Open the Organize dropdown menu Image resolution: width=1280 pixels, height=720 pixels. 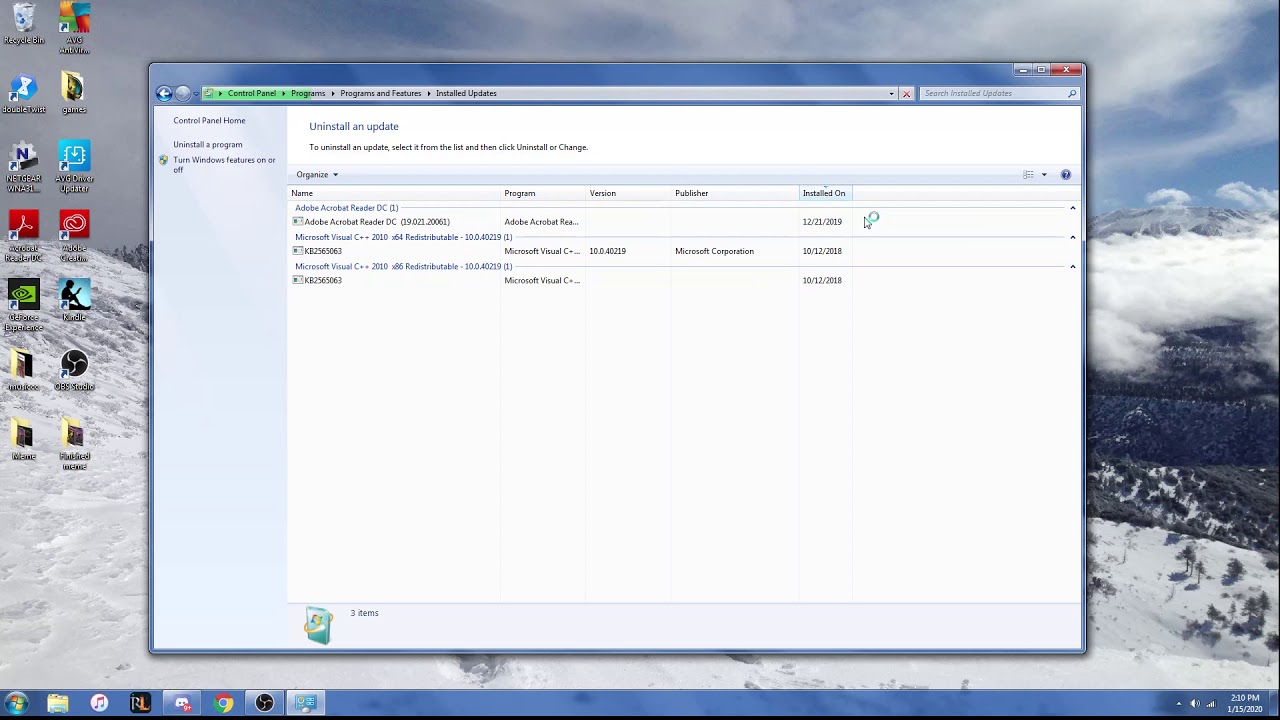point(317,175)
